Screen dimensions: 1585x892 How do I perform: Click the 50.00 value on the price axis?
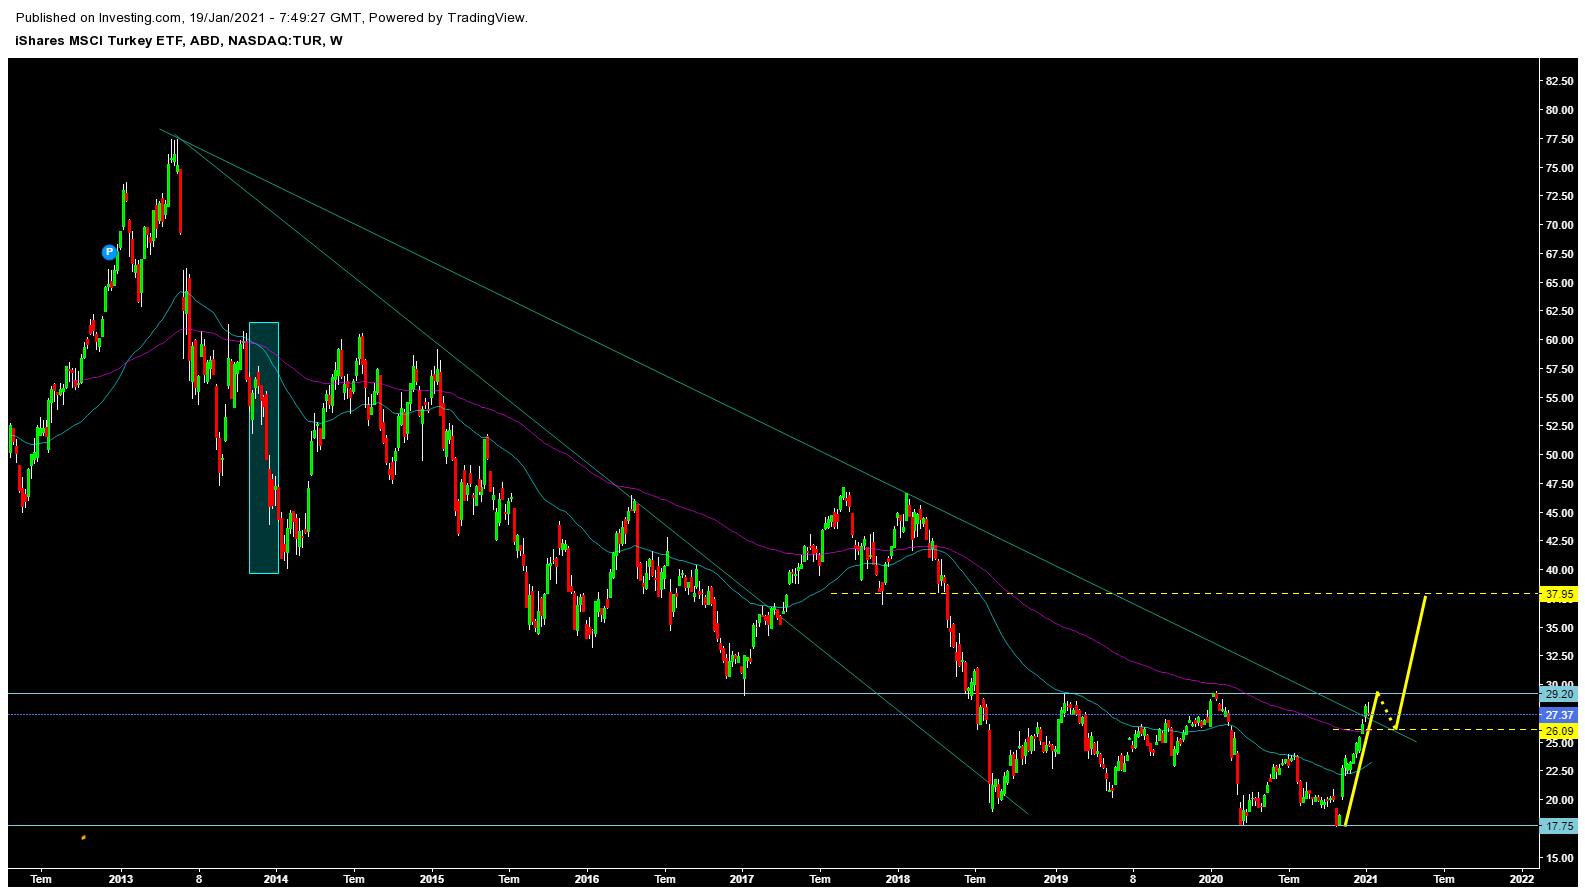1559,455
